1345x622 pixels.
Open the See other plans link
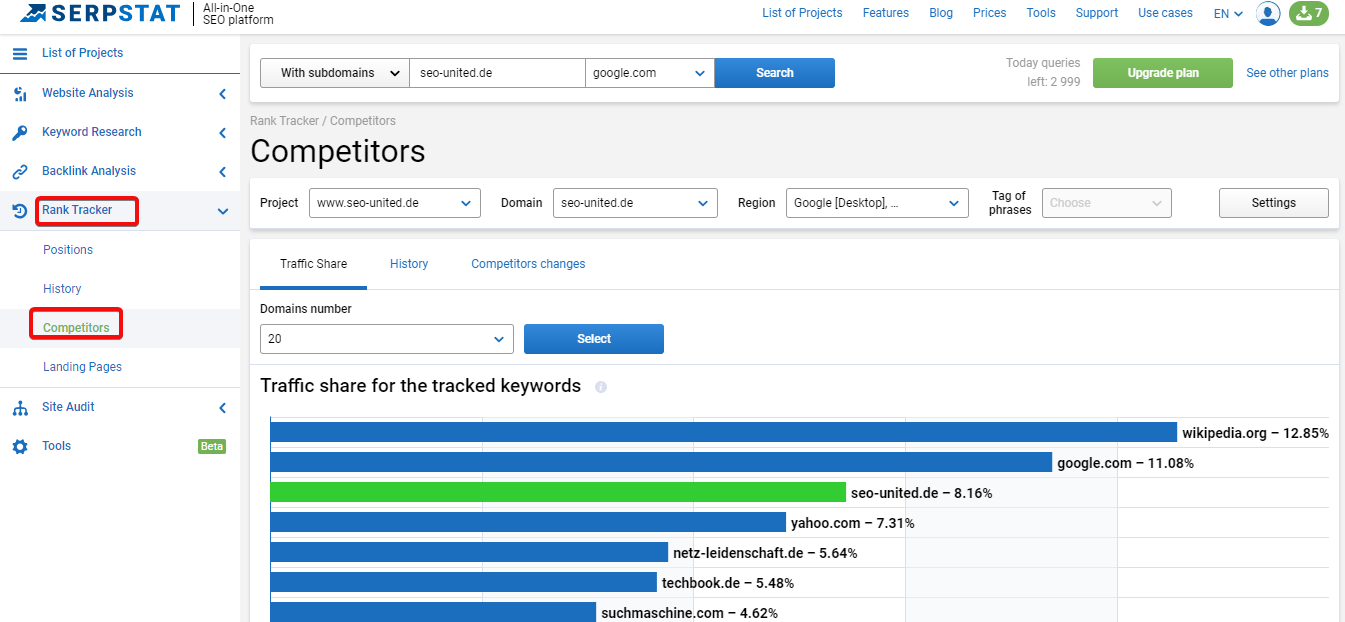[1287, 73]
